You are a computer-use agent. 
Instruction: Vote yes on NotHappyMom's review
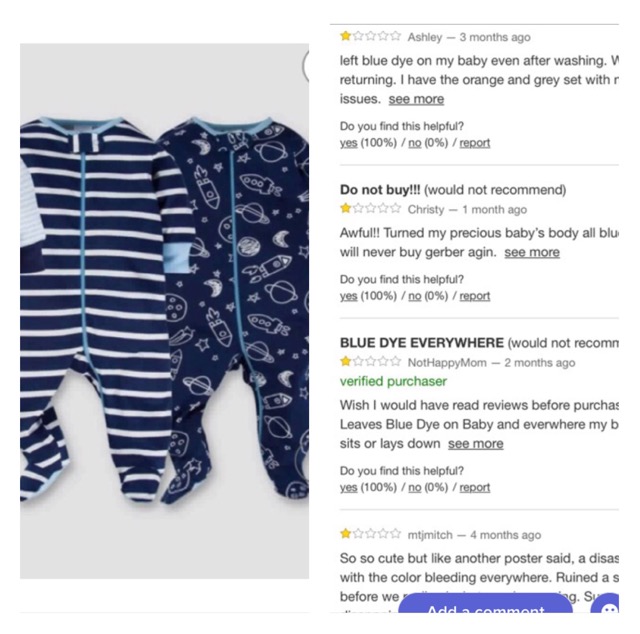coord(349,487)
